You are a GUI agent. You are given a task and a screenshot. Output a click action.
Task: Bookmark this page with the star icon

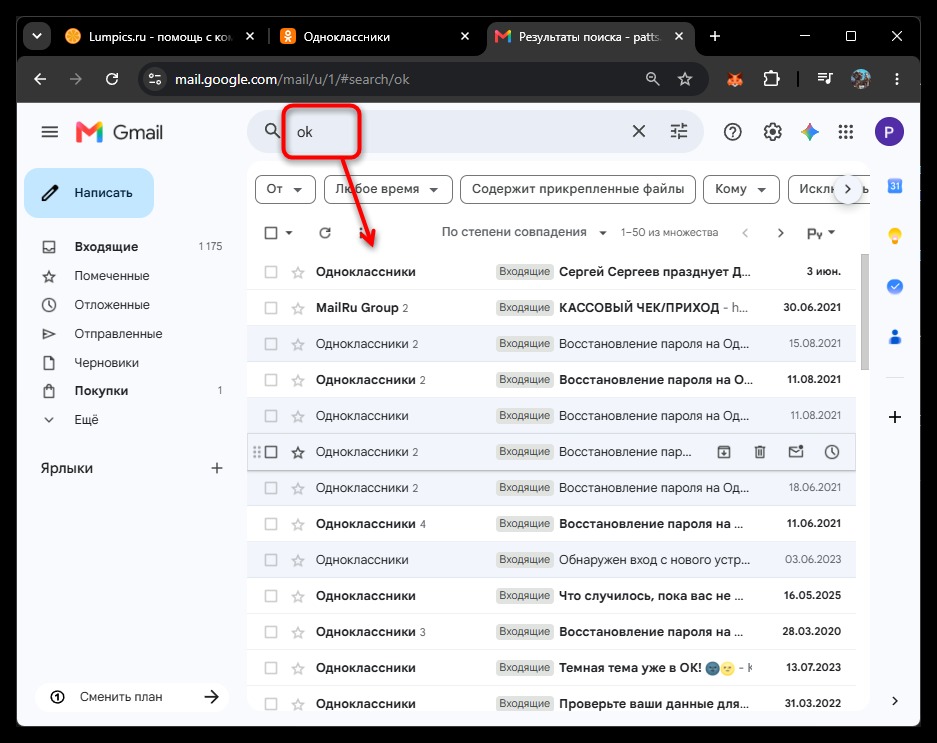point(685,79)
